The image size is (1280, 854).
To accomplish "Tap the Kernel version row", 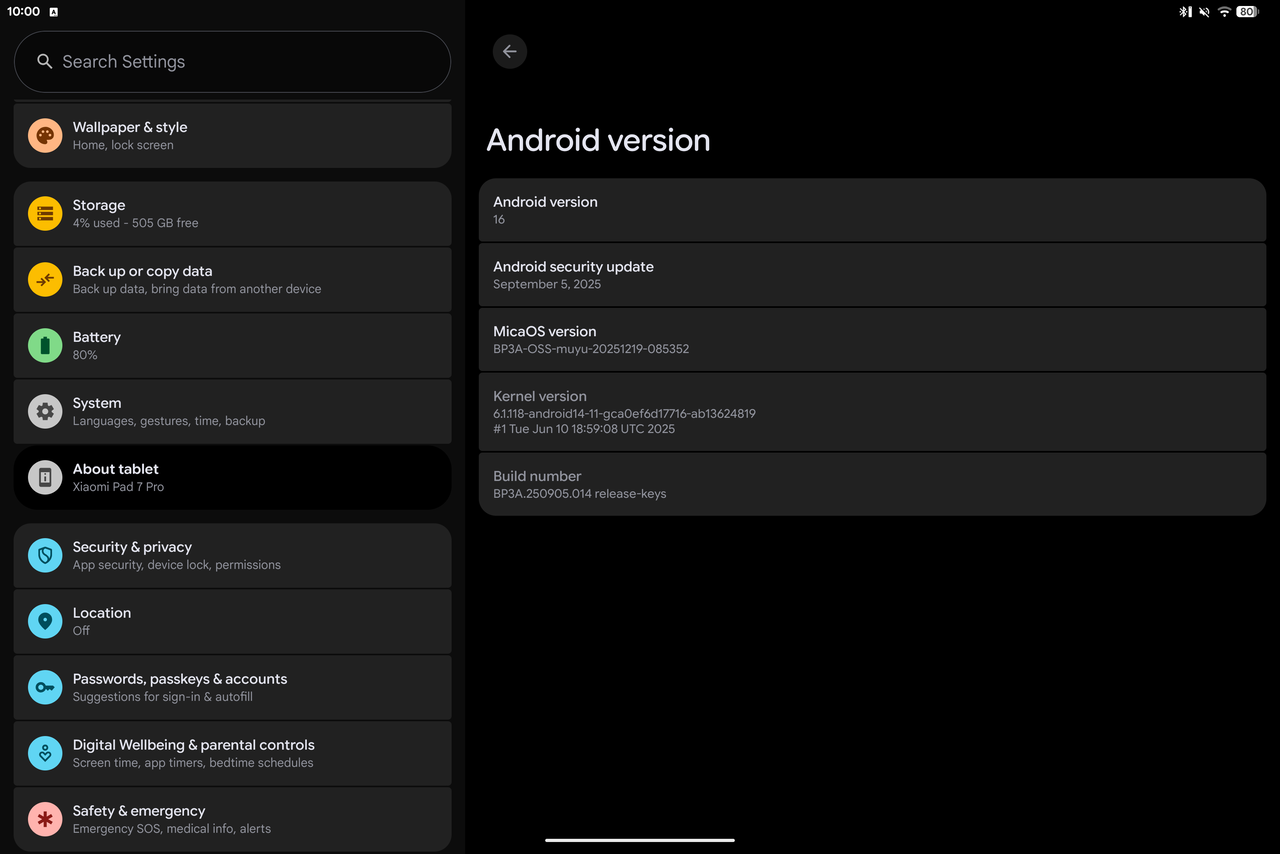I will [x=872, y=412].
